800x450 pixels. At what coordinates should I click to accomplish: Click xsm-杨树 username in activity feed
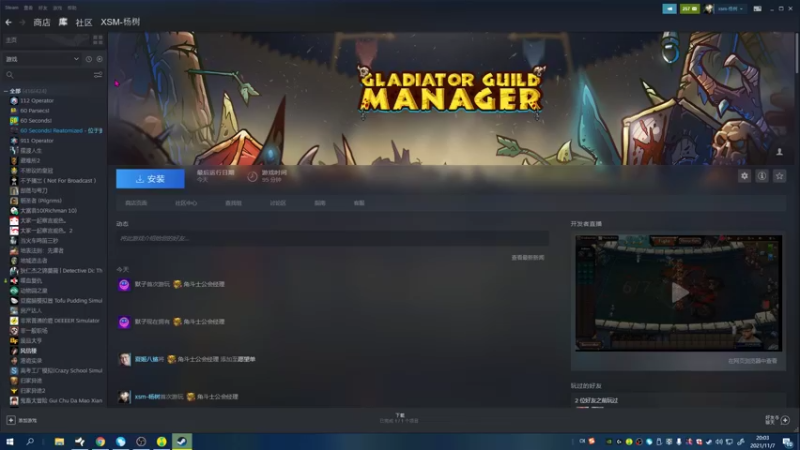[x=147, y=396]
